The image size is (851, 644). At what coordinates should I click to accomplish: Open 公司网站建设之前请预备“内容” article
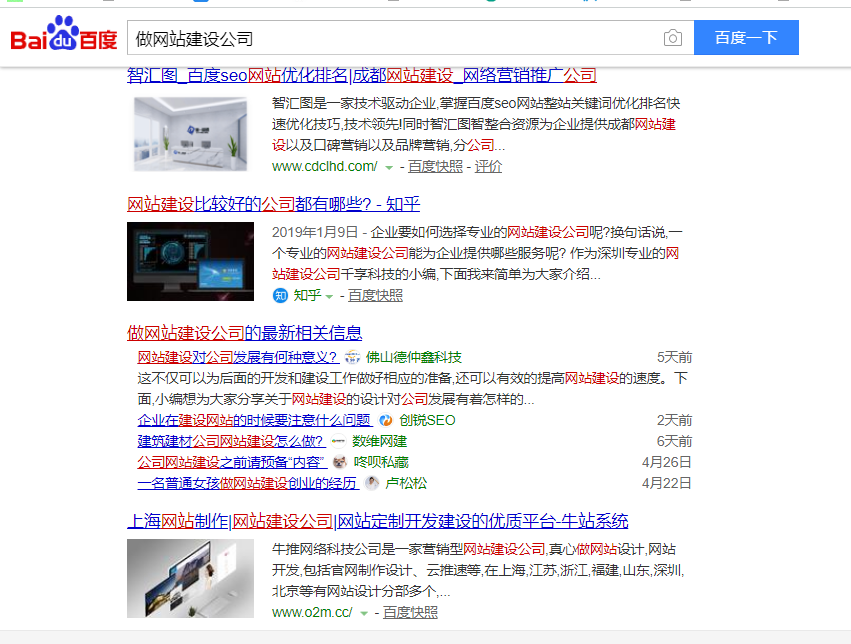(232, 462)
